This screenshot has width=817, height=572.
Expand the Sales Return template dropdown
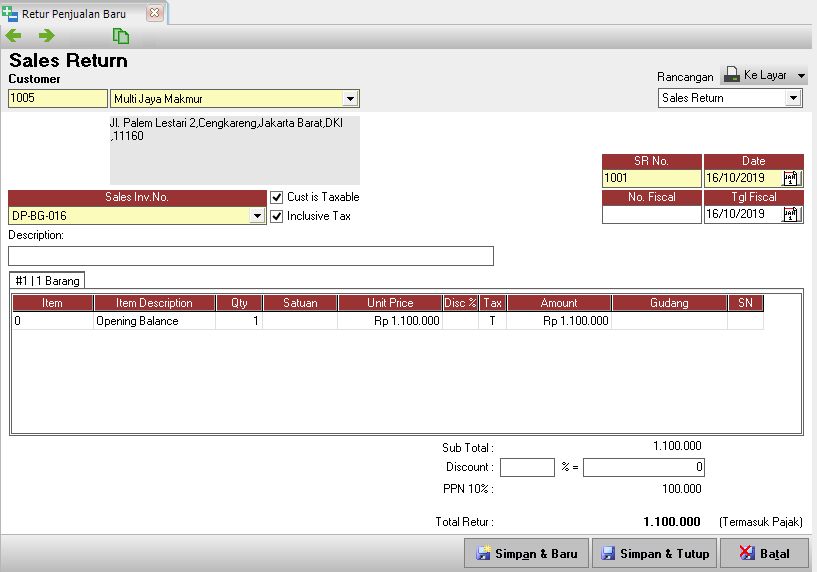793,98
